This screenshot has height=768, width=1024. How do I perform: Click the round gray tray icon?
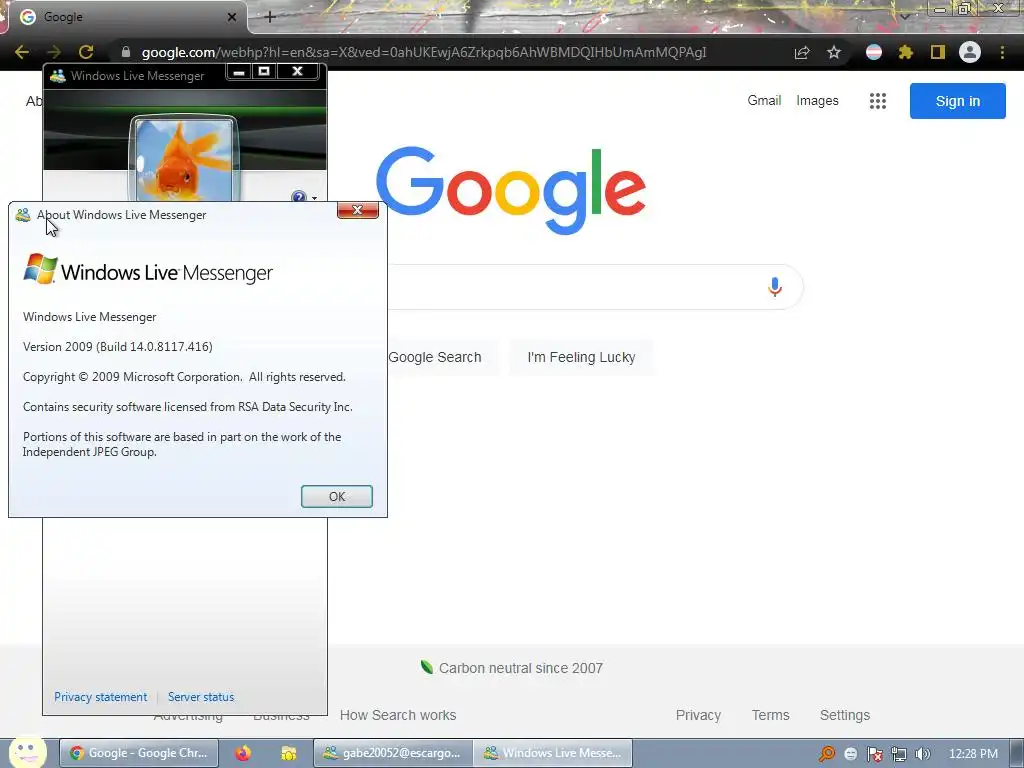[x=850, y=754]
